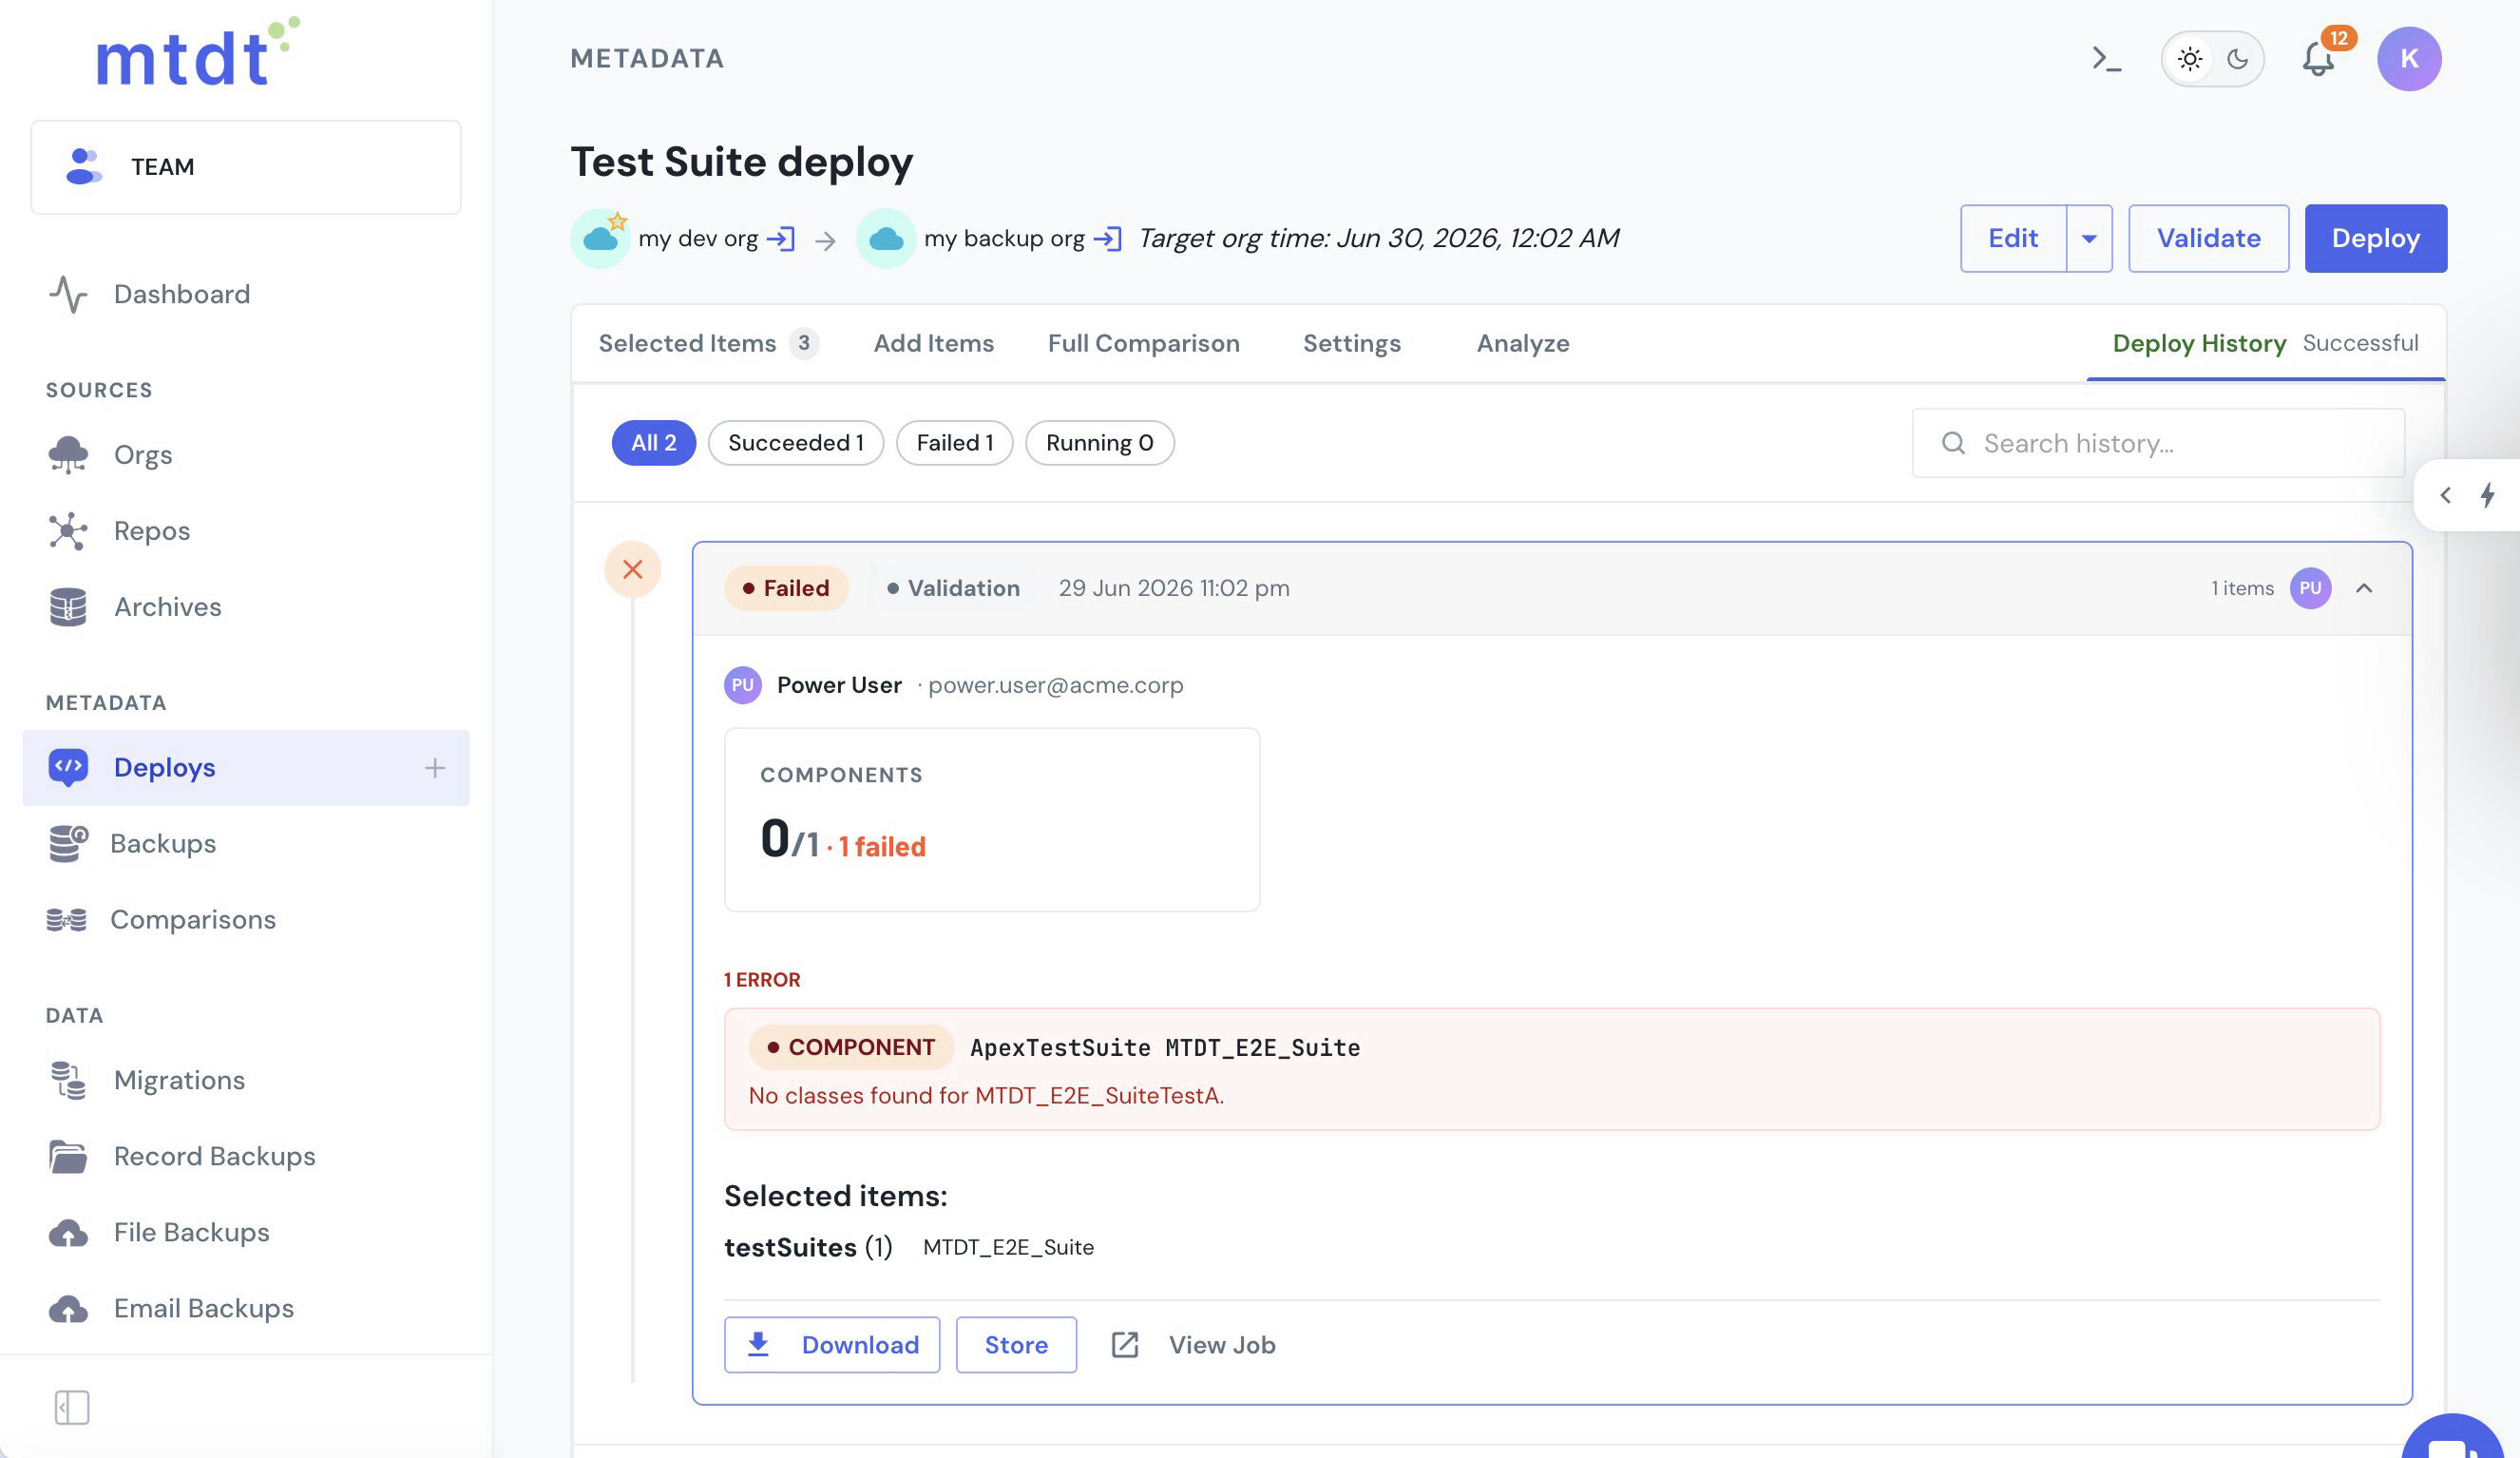Expand side panel with left chevron
The height and width of the screenshot is (1458, 2520).
coord(2445,495)
